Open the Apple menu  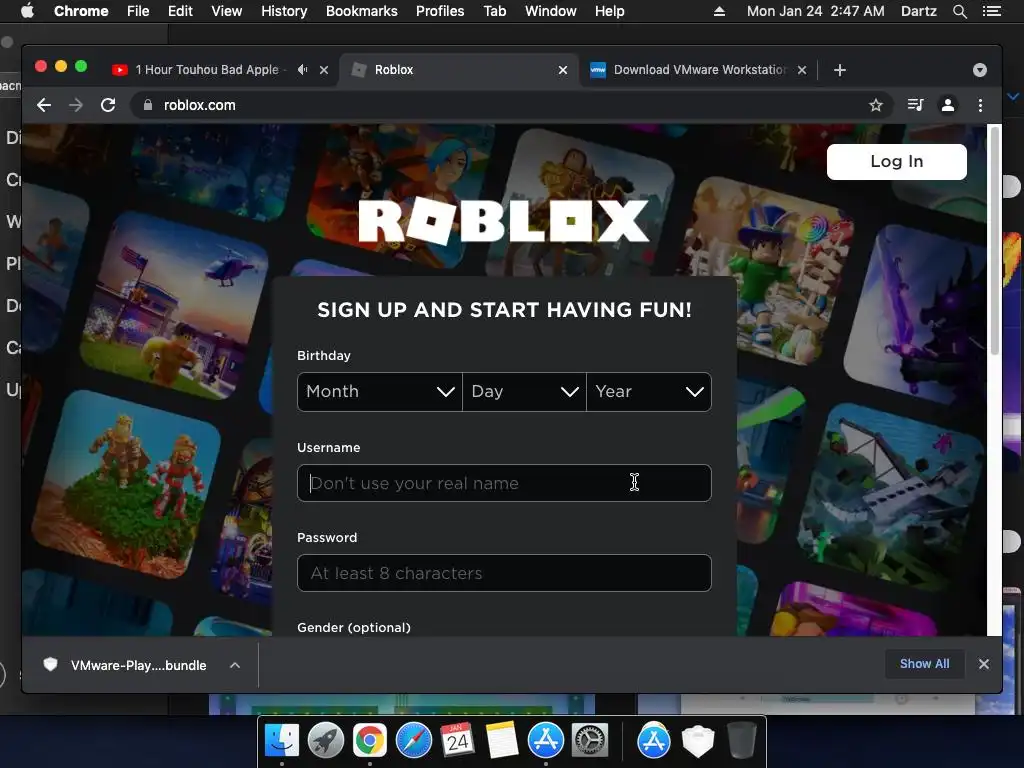27,11
